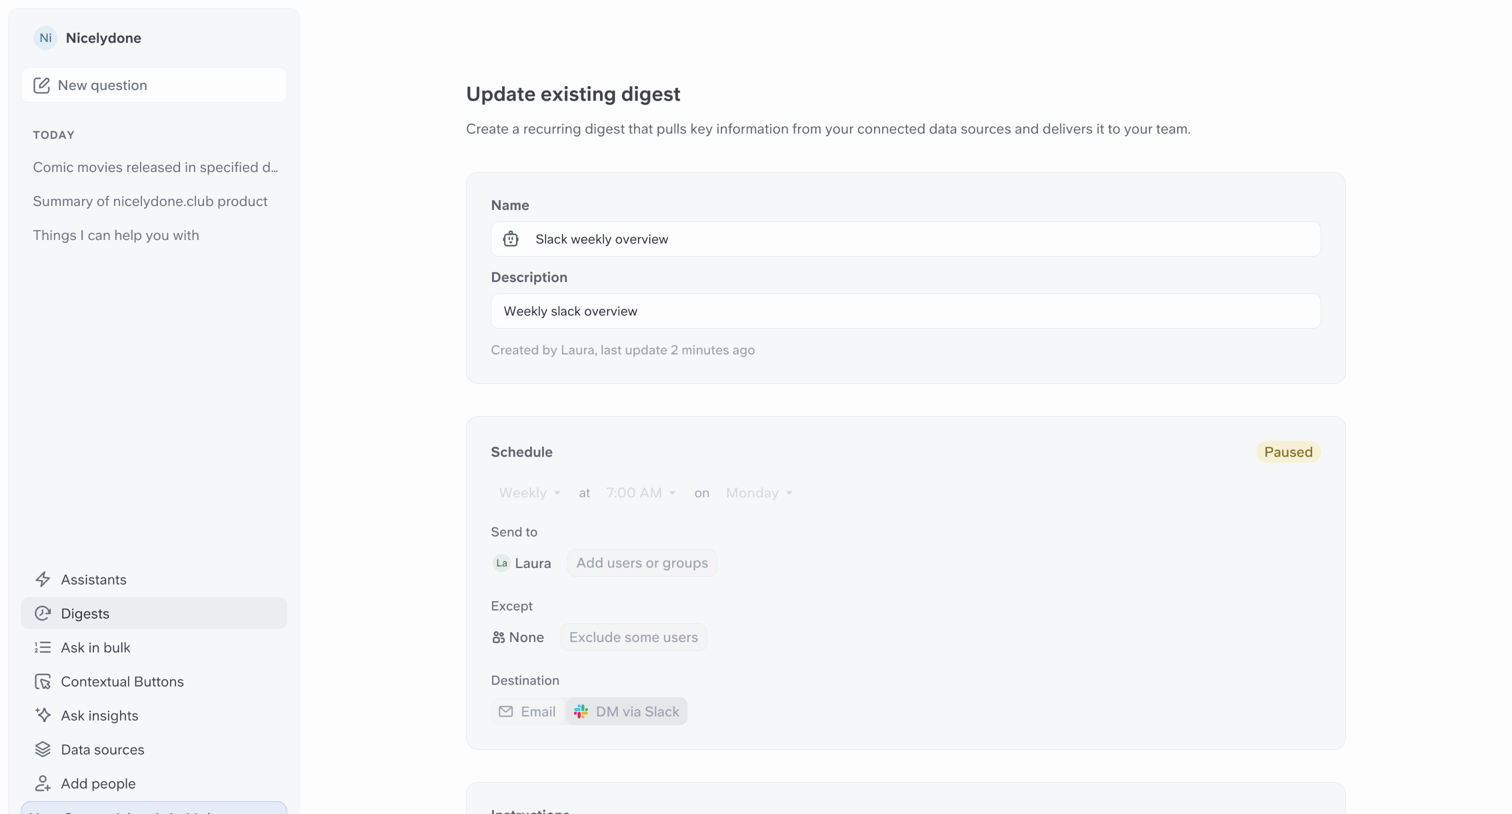Image resolution: width=1512 pixels, height=814 pixels.
Task: Open the 'Things I can help you with' chat
Action: click(x=116, y=235)
